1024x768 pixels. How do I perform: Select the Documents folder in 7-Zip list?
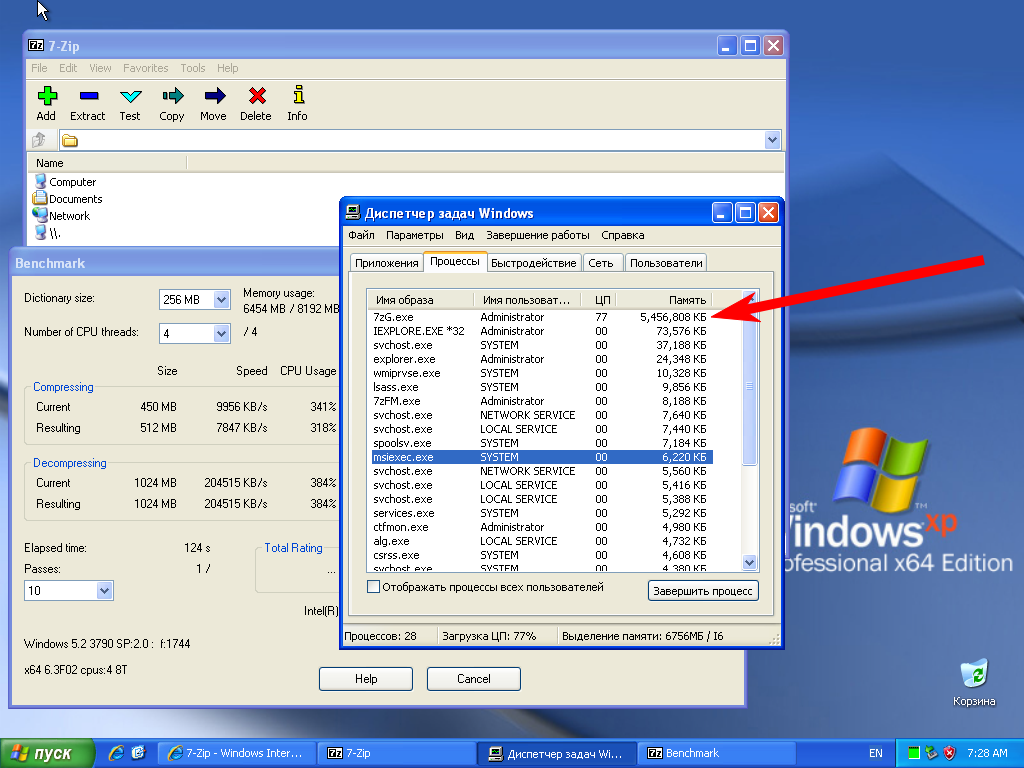pos(68,199)
